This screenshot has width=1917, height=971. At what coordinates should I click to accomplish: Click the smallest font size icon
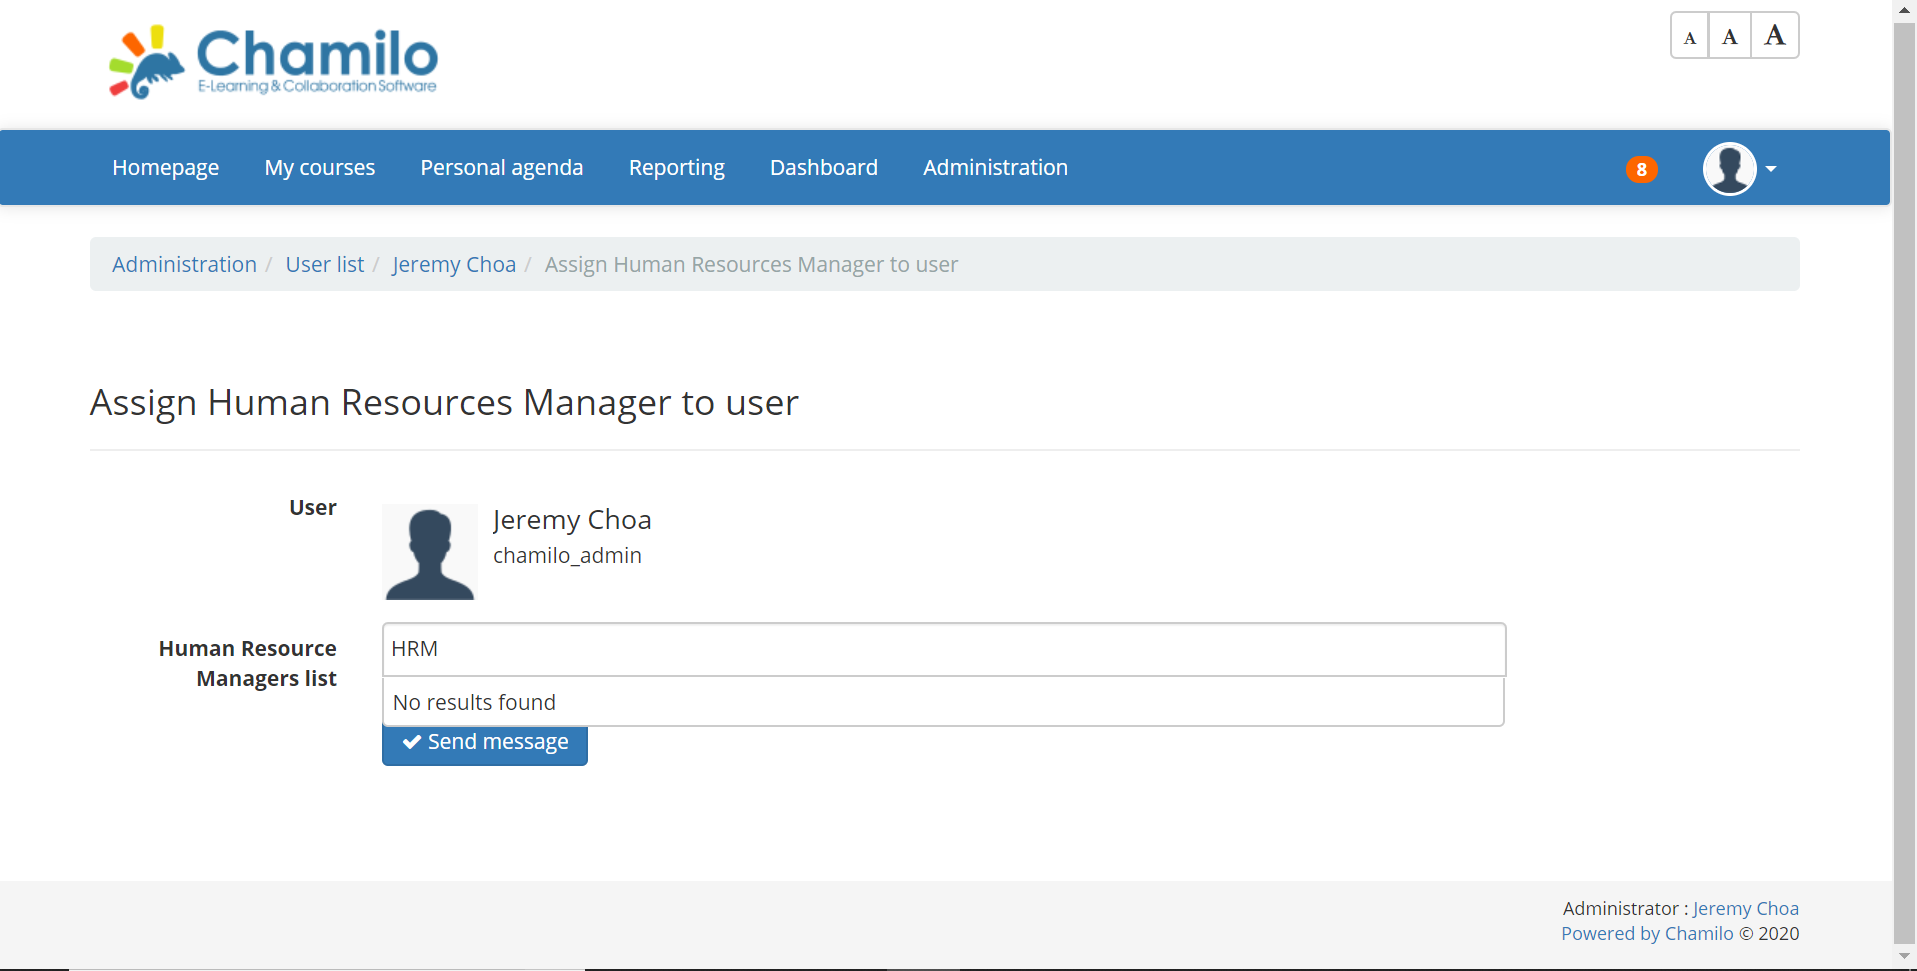pyautogui.click(x=1689, y=35)
